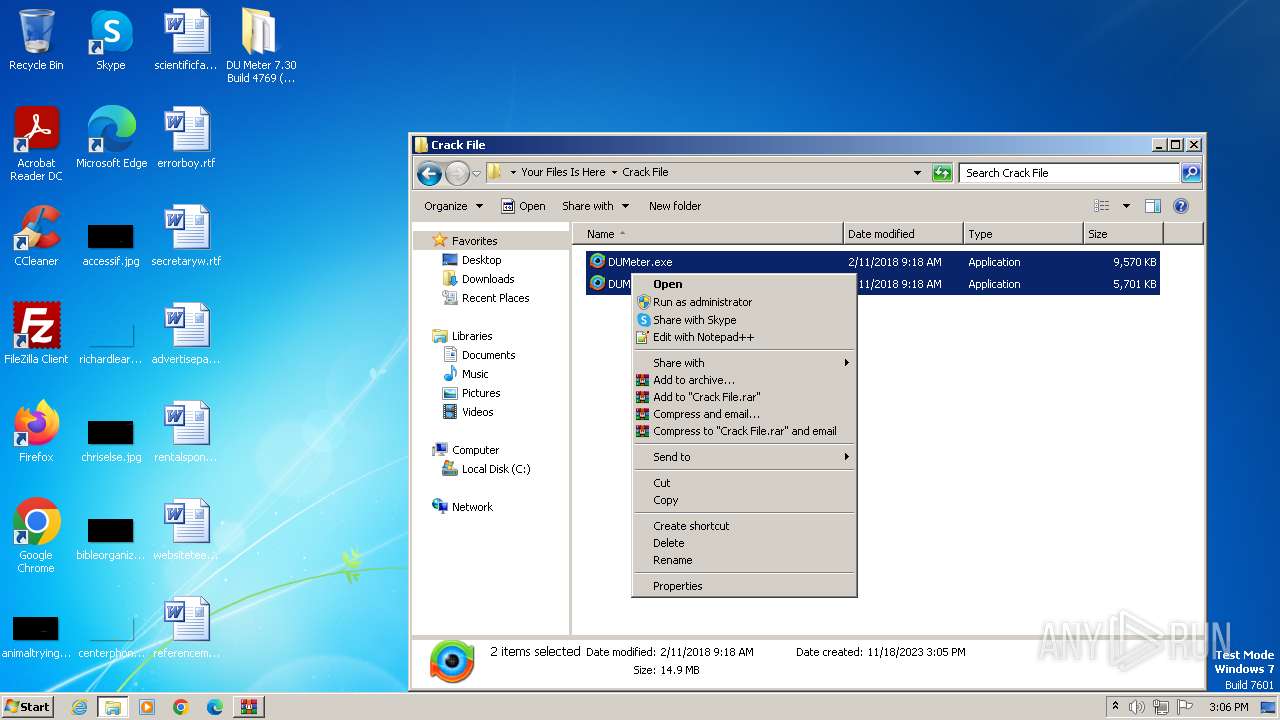Click the Back navigation arrow in Explorer
The width and height of the screenshot is (1280, 720).
coord(429,173)
